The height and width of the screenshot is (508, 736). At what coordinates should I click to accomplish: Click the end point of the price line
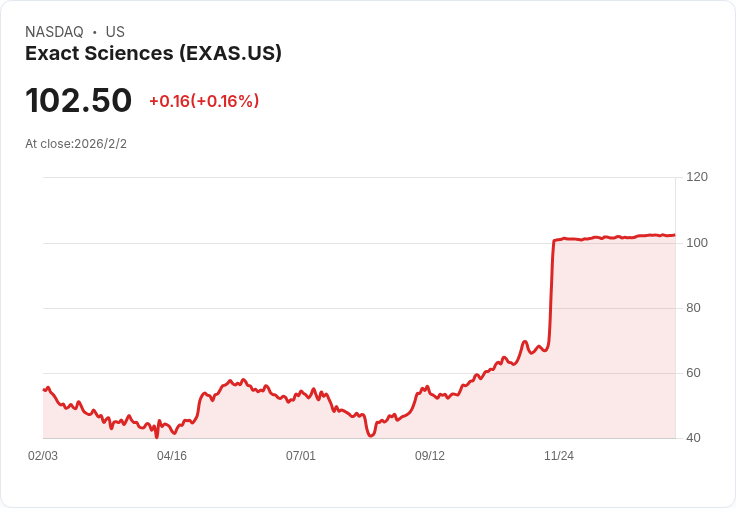pyautogui.click(x=674, y=235)
